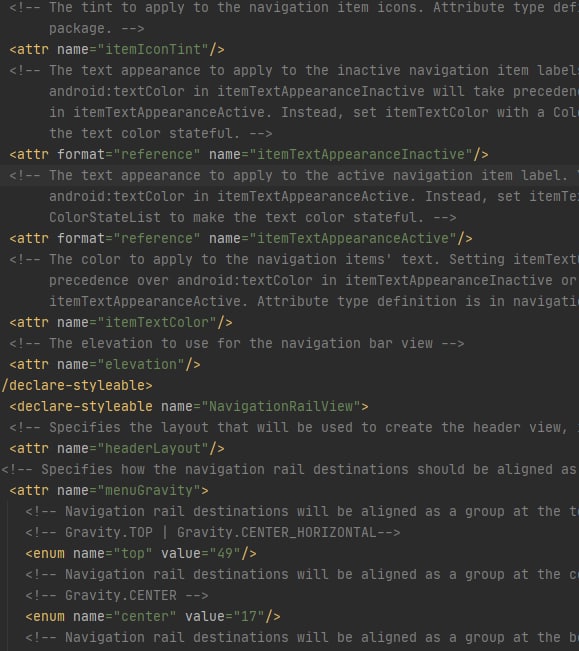Click the Gravity.TOP | Gravity.CENTER_HORIZONTAL comment
Viewport: 579px width, 651px height.
pyautogui.click(x=213, y=532)
